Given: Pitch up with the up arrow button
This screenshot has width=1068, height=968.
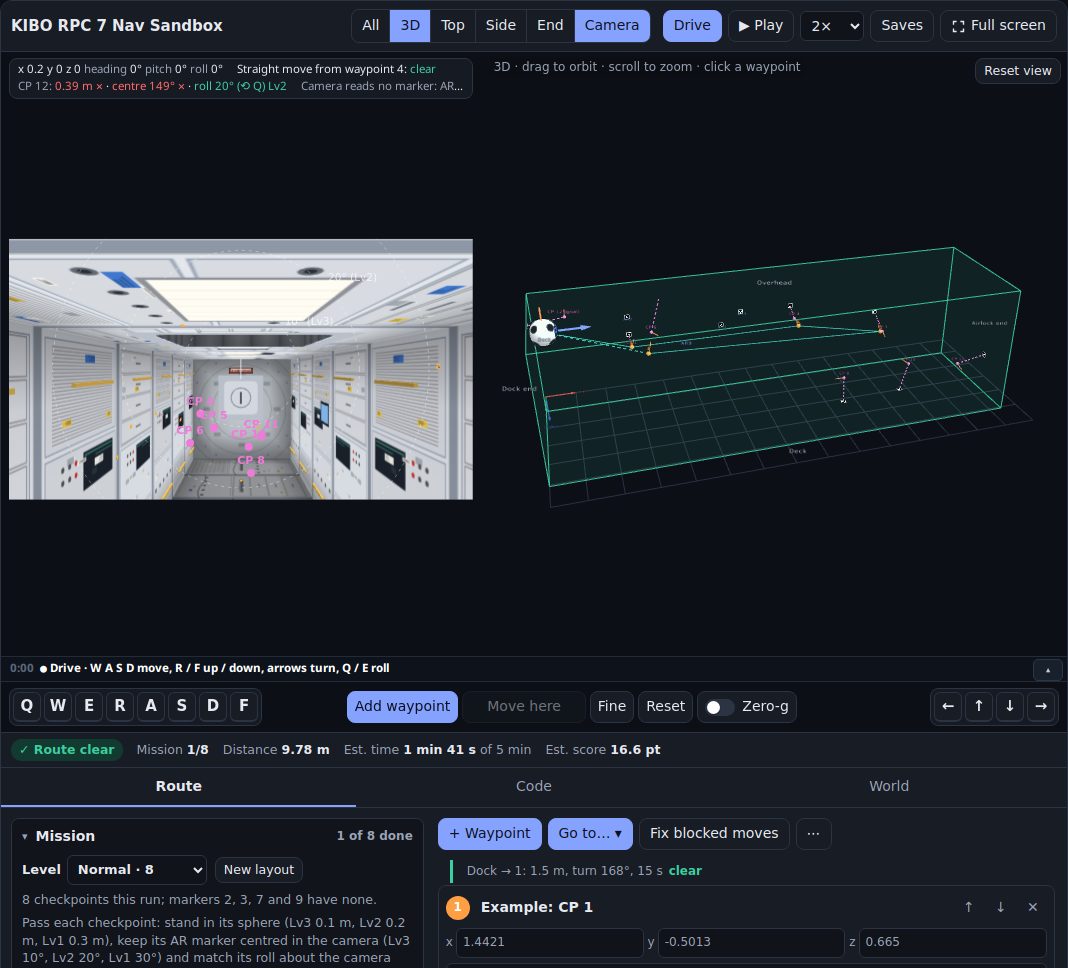Looking at the screenshot, I should pyautogui.click(x=979, y=706).
